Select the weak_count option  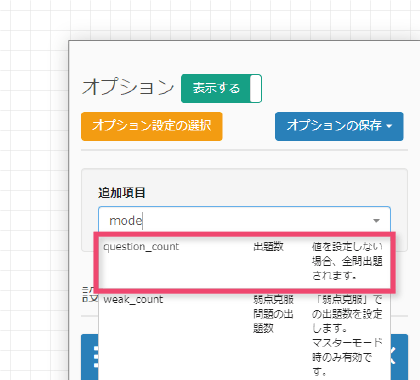coord(244,335)
